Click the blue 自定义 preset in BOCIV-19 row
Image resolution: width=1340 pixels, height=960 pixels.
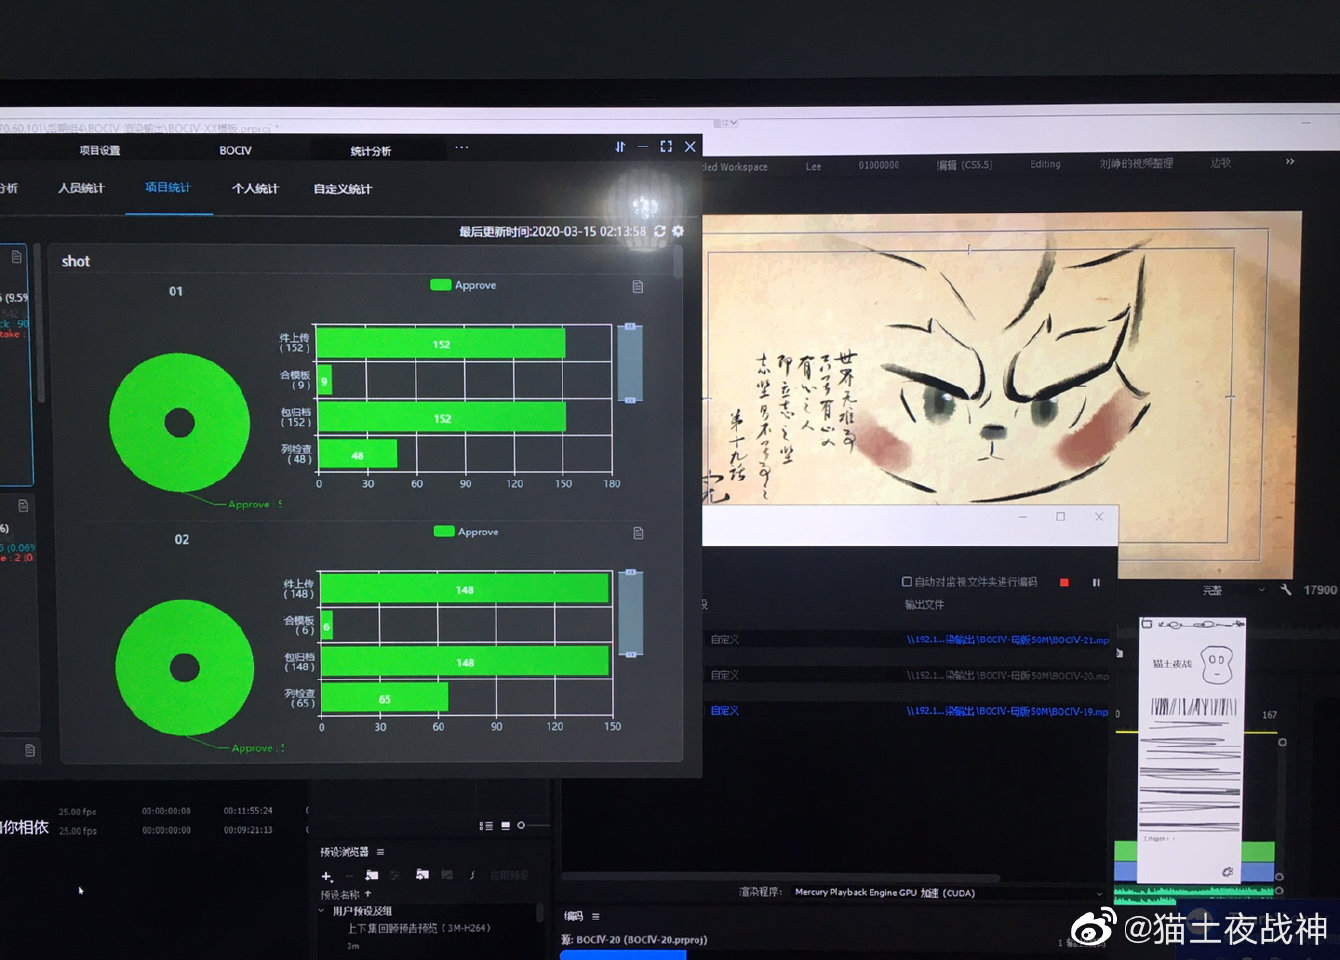pos(725,711)
